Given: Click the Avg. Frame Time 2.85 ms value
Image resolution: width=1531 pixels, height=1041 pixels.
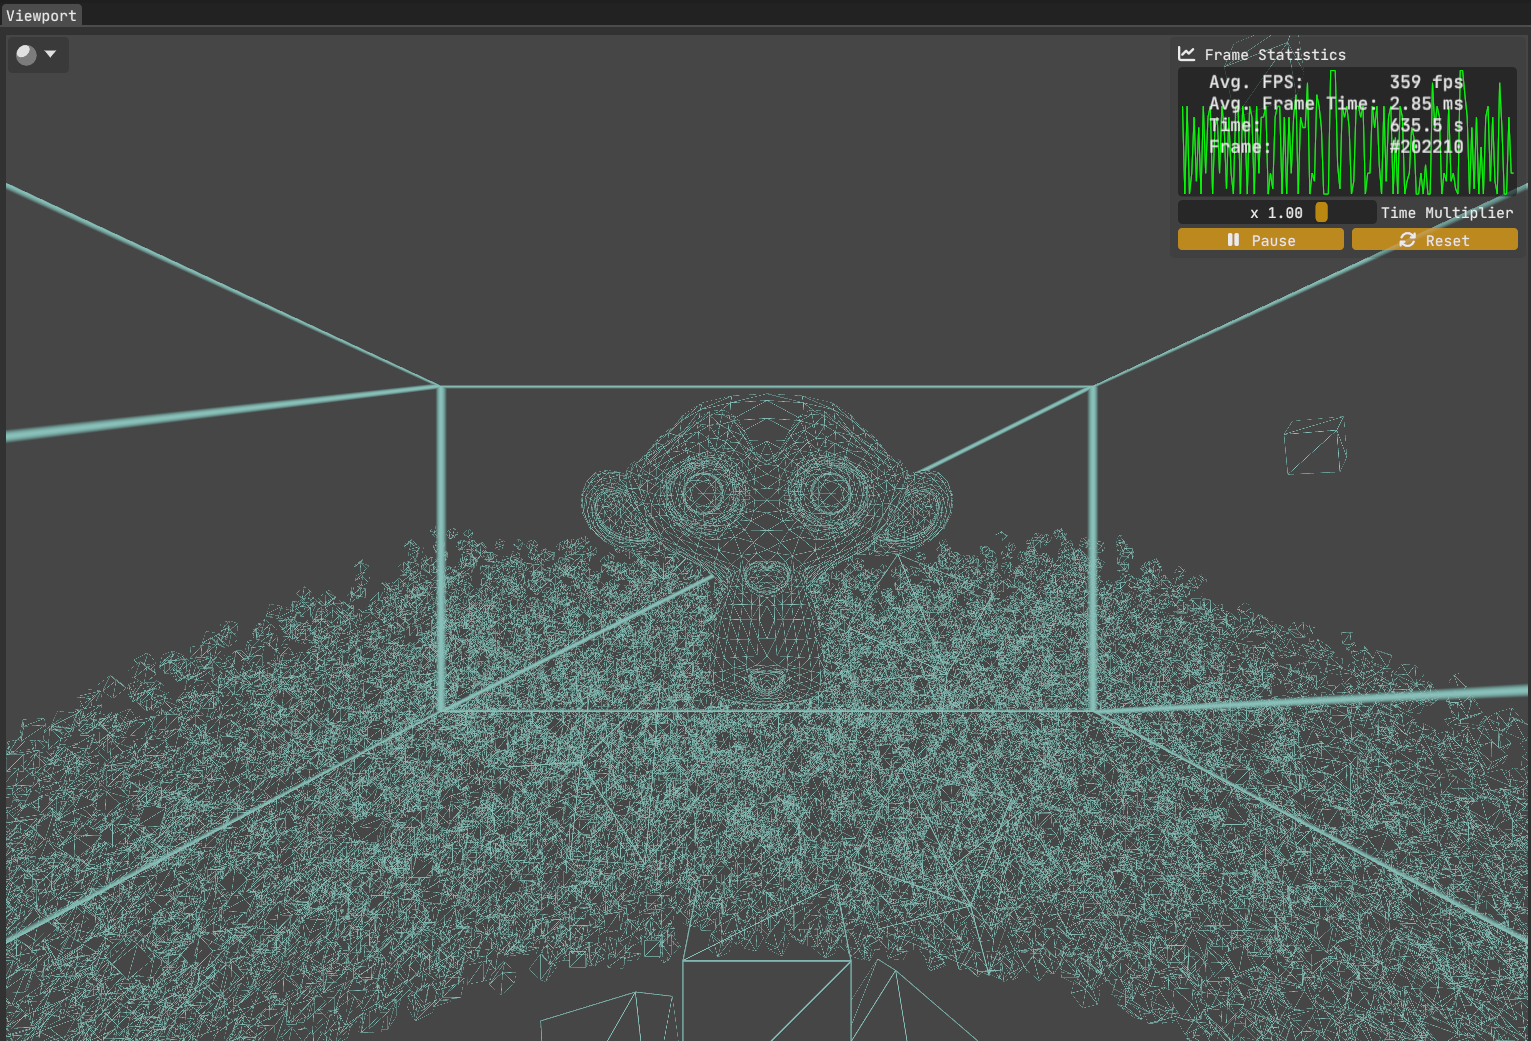Looking at the screenshot, I should [1425, 104].
